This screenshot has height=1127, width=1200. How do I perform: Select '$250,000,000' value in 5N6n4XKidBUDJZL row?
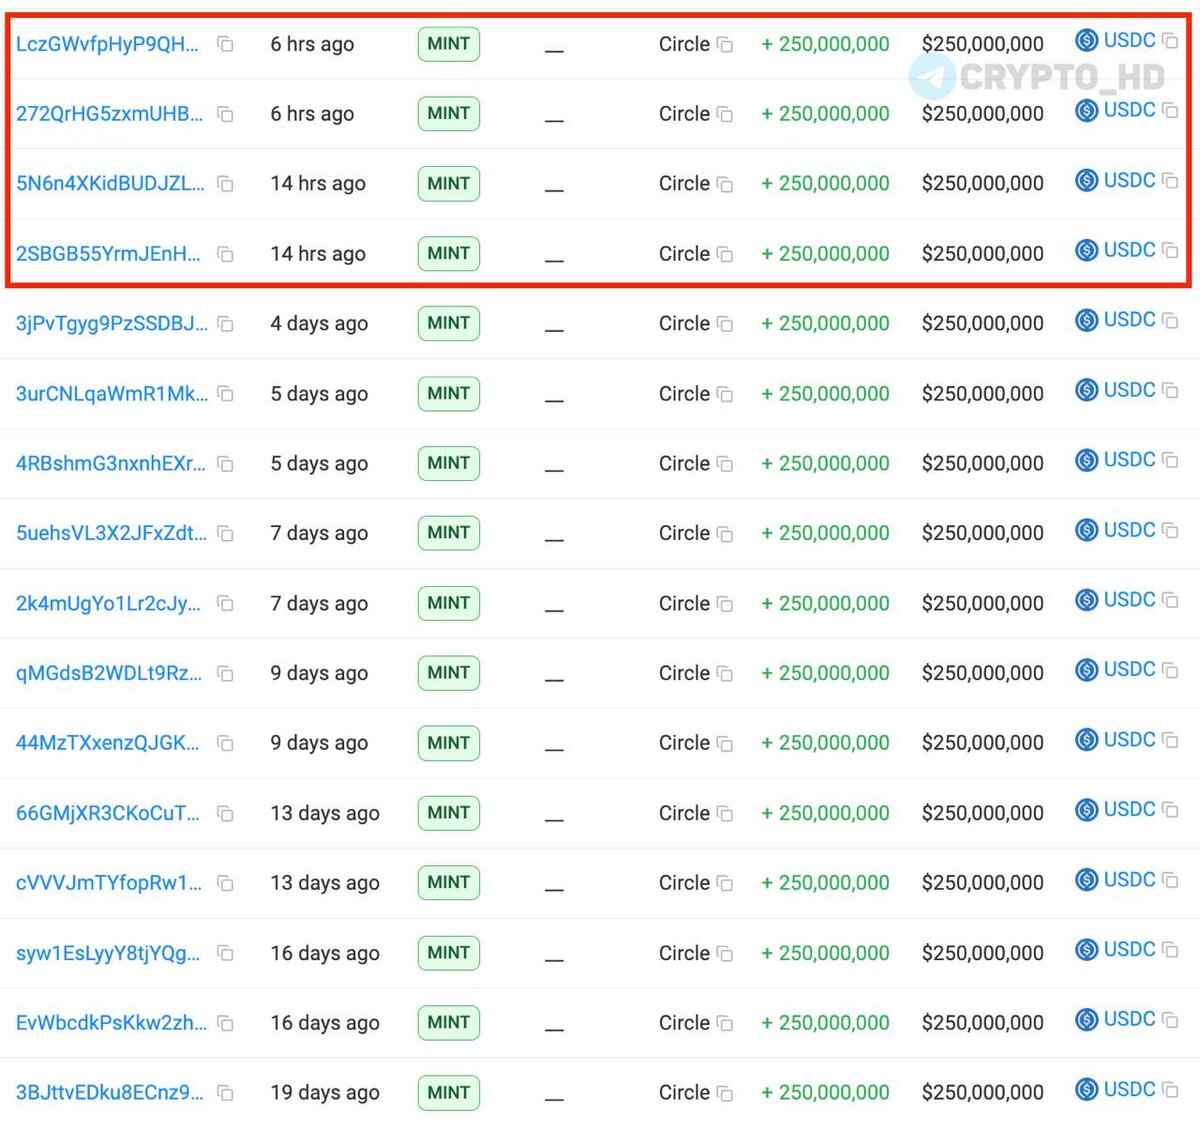(x=983, y=184)
